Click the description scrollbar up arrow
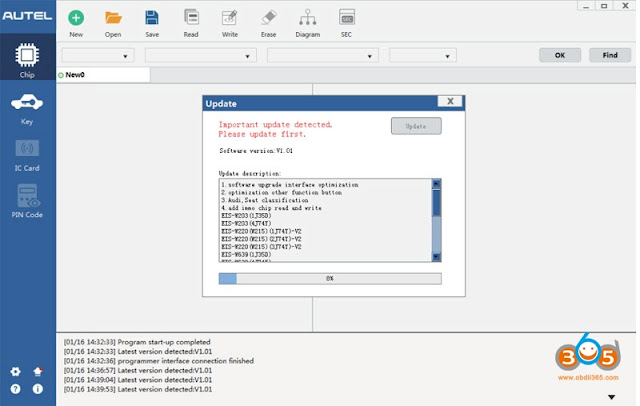 (x=436, y=184)
